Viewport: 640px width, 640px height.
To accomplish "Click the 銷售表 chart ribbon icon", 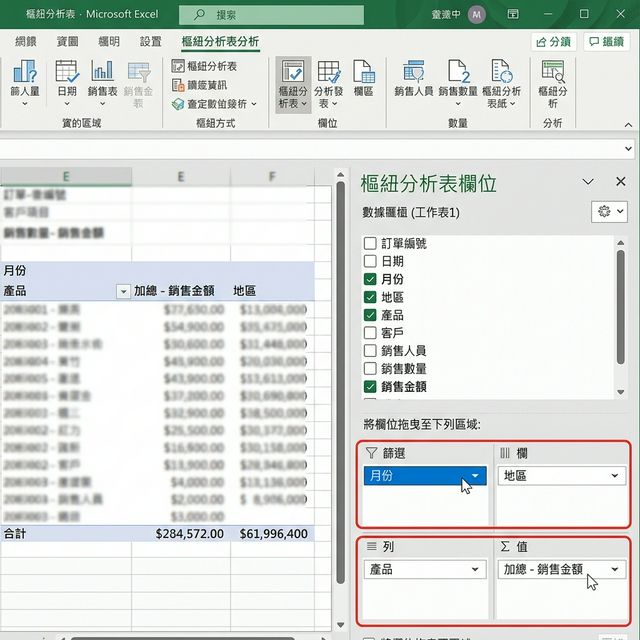I will tap(102, 71).
